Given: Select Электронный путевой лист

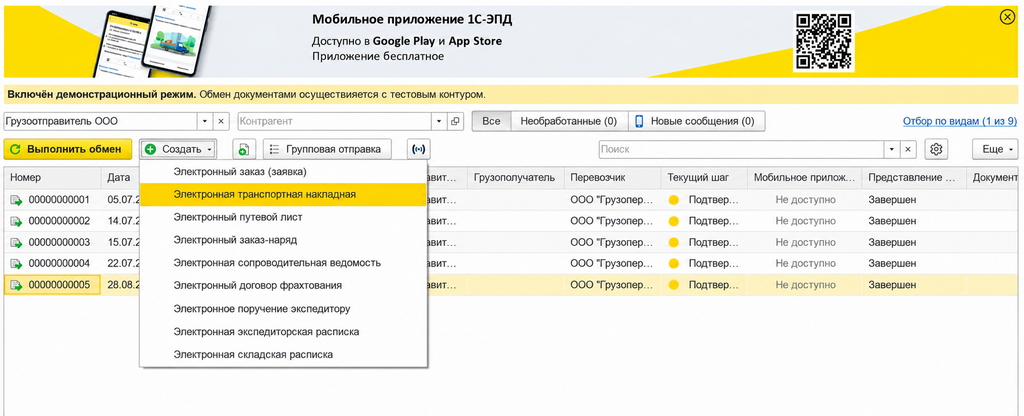Looking at the screenshot, I should pyautogui.click(x=283, y=217).
